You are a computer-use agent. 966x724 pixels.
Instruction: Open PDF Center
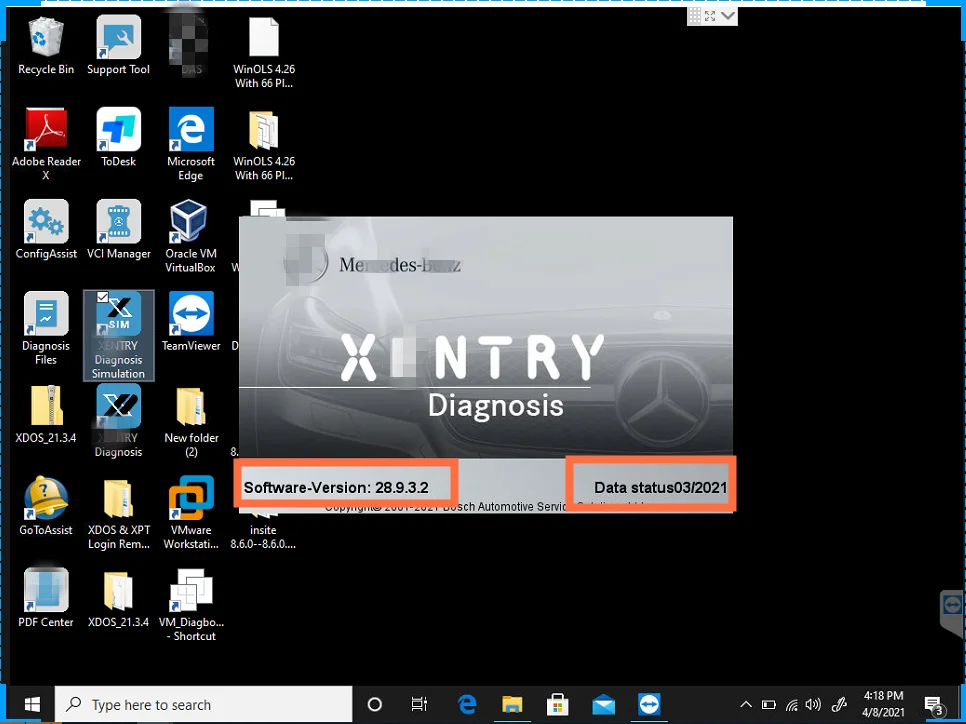(x=46, y=598)
